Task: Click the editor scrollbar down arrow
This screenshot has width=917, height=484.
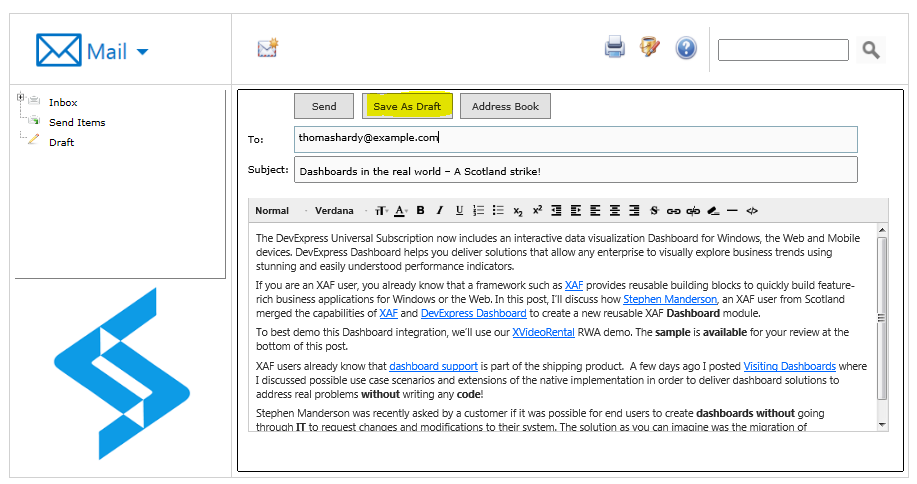Action: (882, 425)
